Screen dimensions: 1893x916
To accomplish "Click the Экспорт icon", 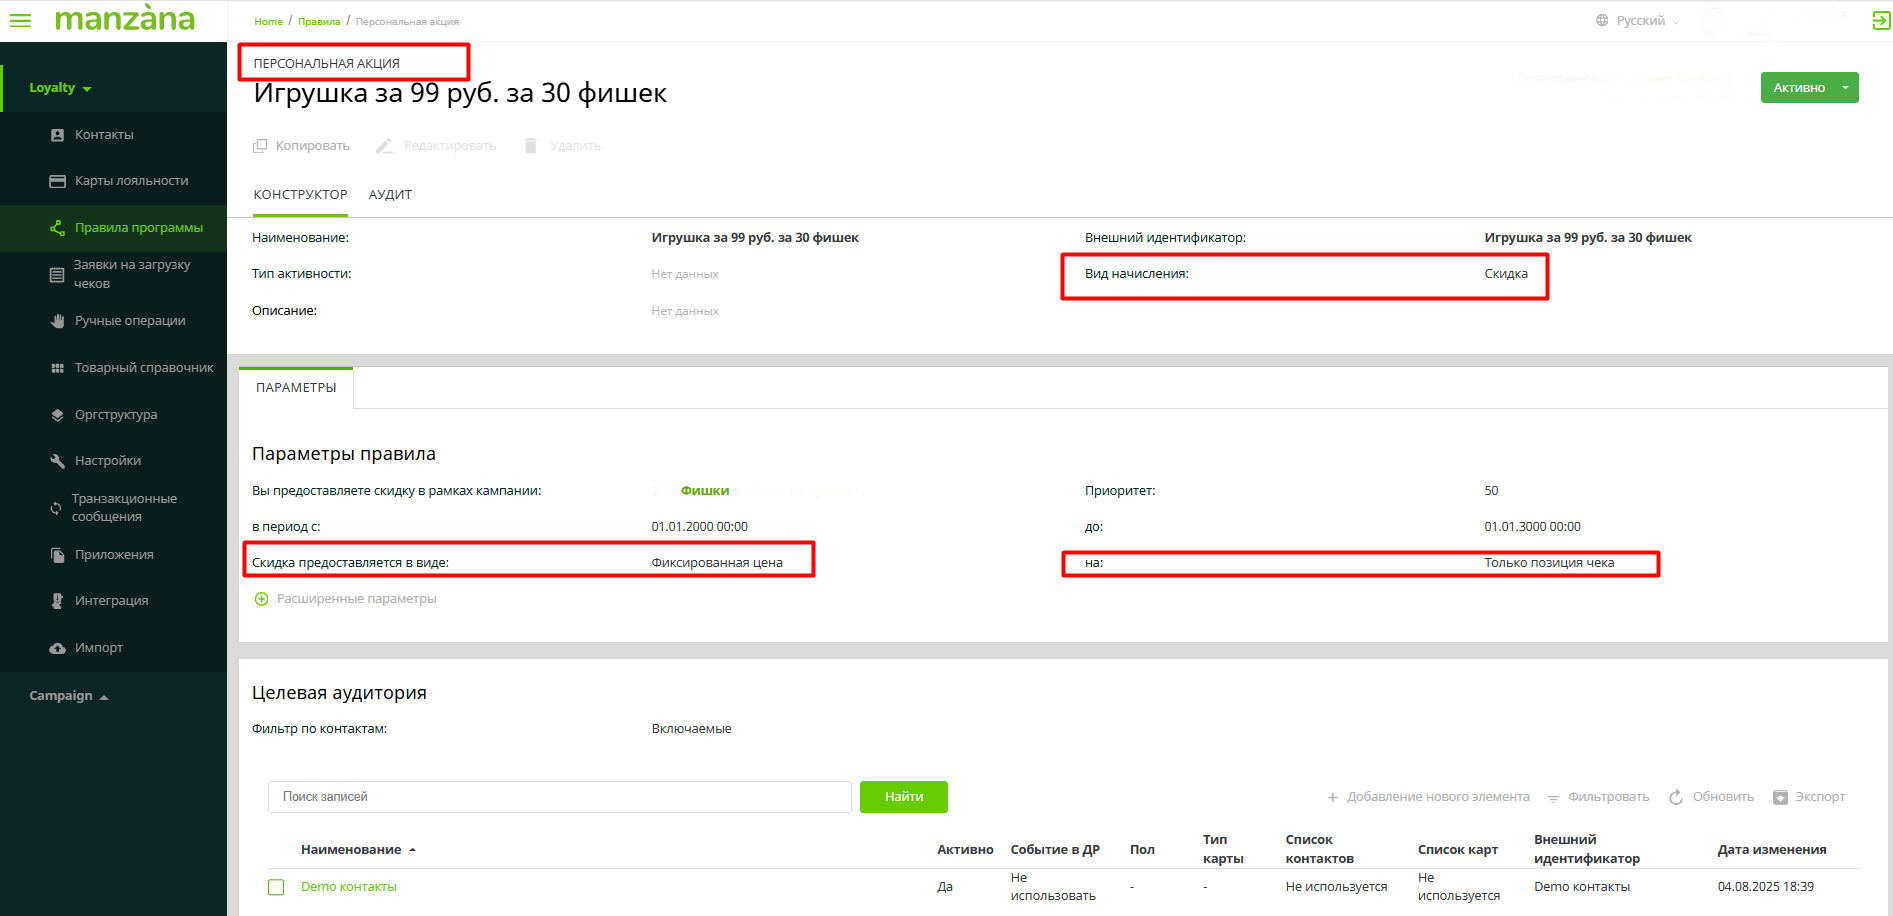I will (1780, 797).
